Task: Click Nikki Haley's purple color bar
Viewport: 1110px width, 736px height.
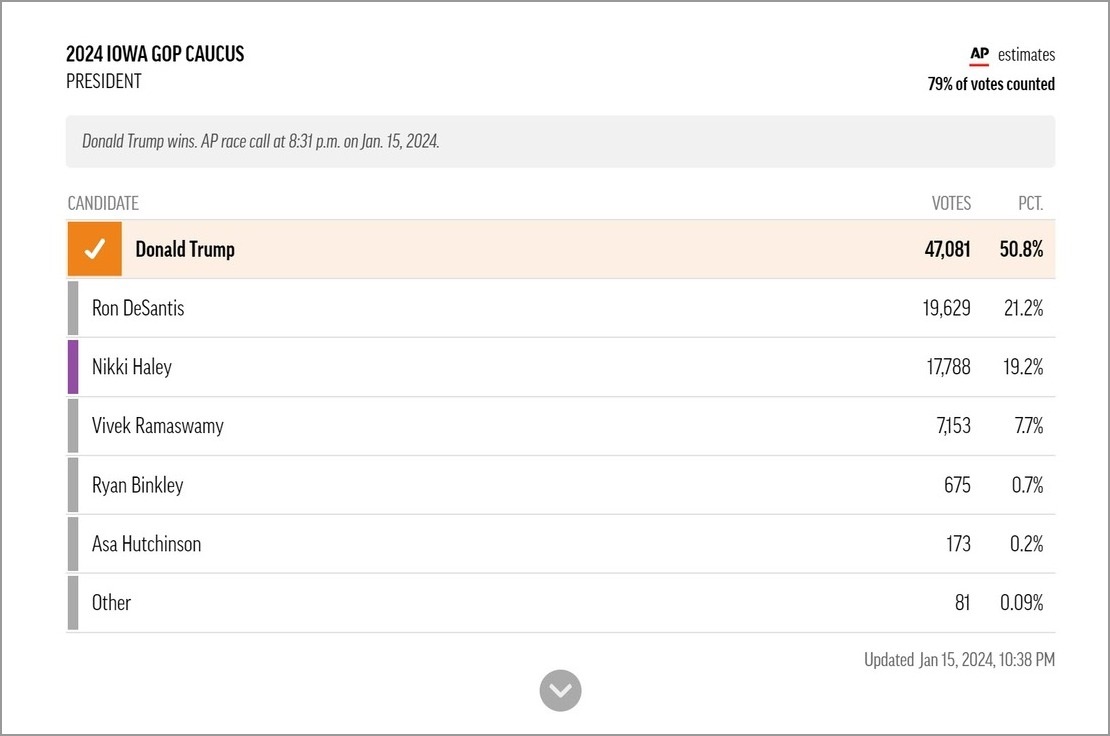Action: 73,367
